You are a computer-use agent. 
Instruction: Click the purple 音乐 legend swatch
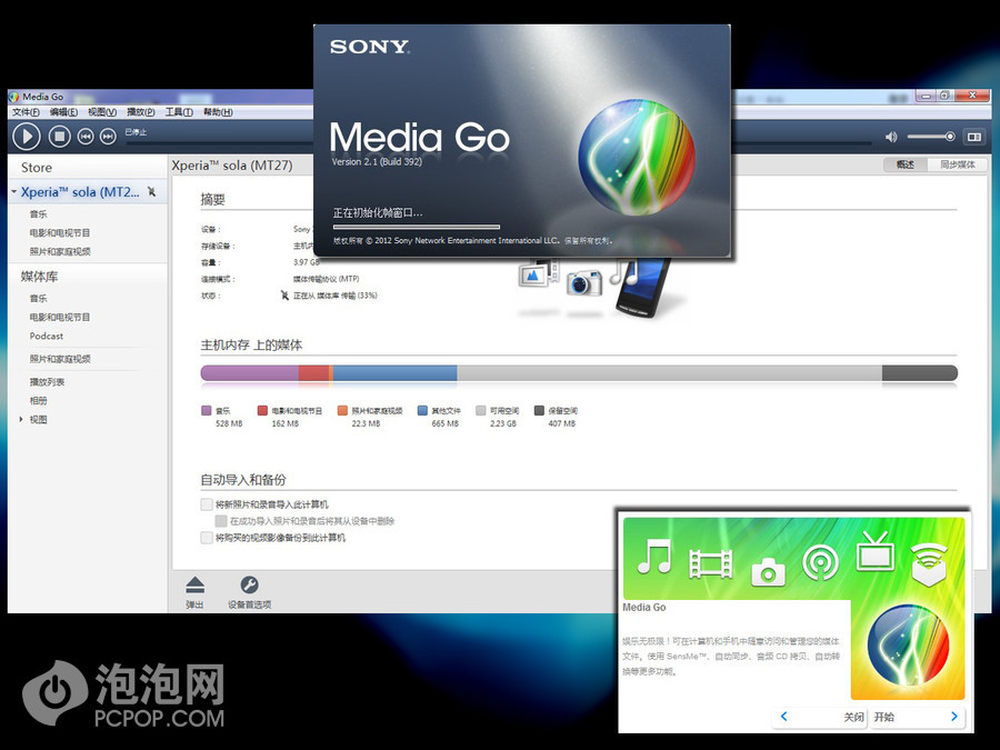pos(206,410)
